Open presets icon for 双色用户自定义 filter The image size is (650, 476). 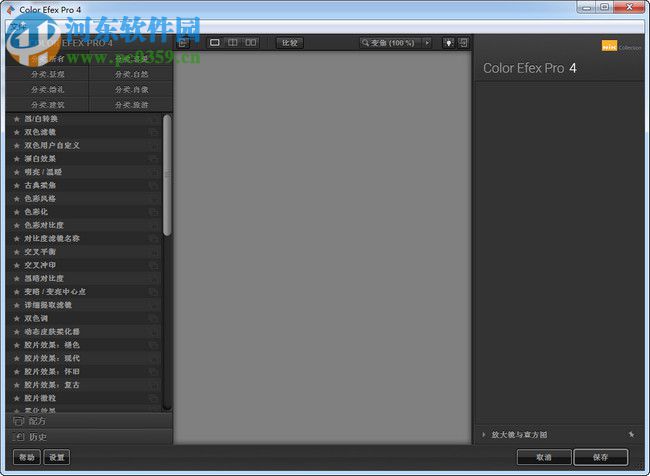(154, 146)
